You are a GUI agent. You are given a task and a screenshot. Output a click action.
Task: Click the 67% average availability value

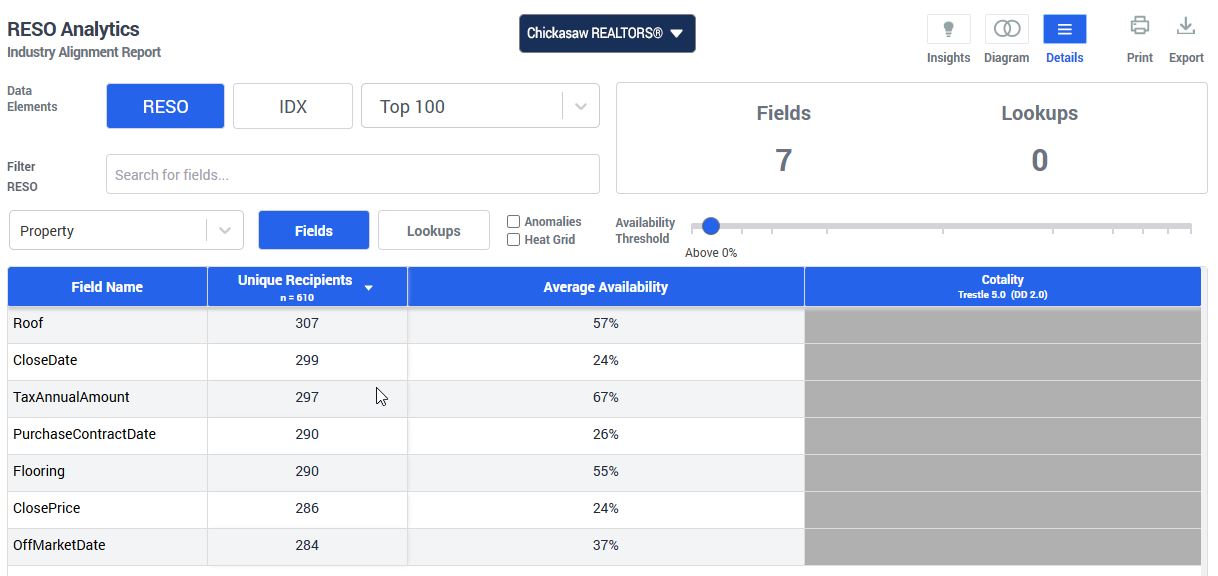[606, 397]
